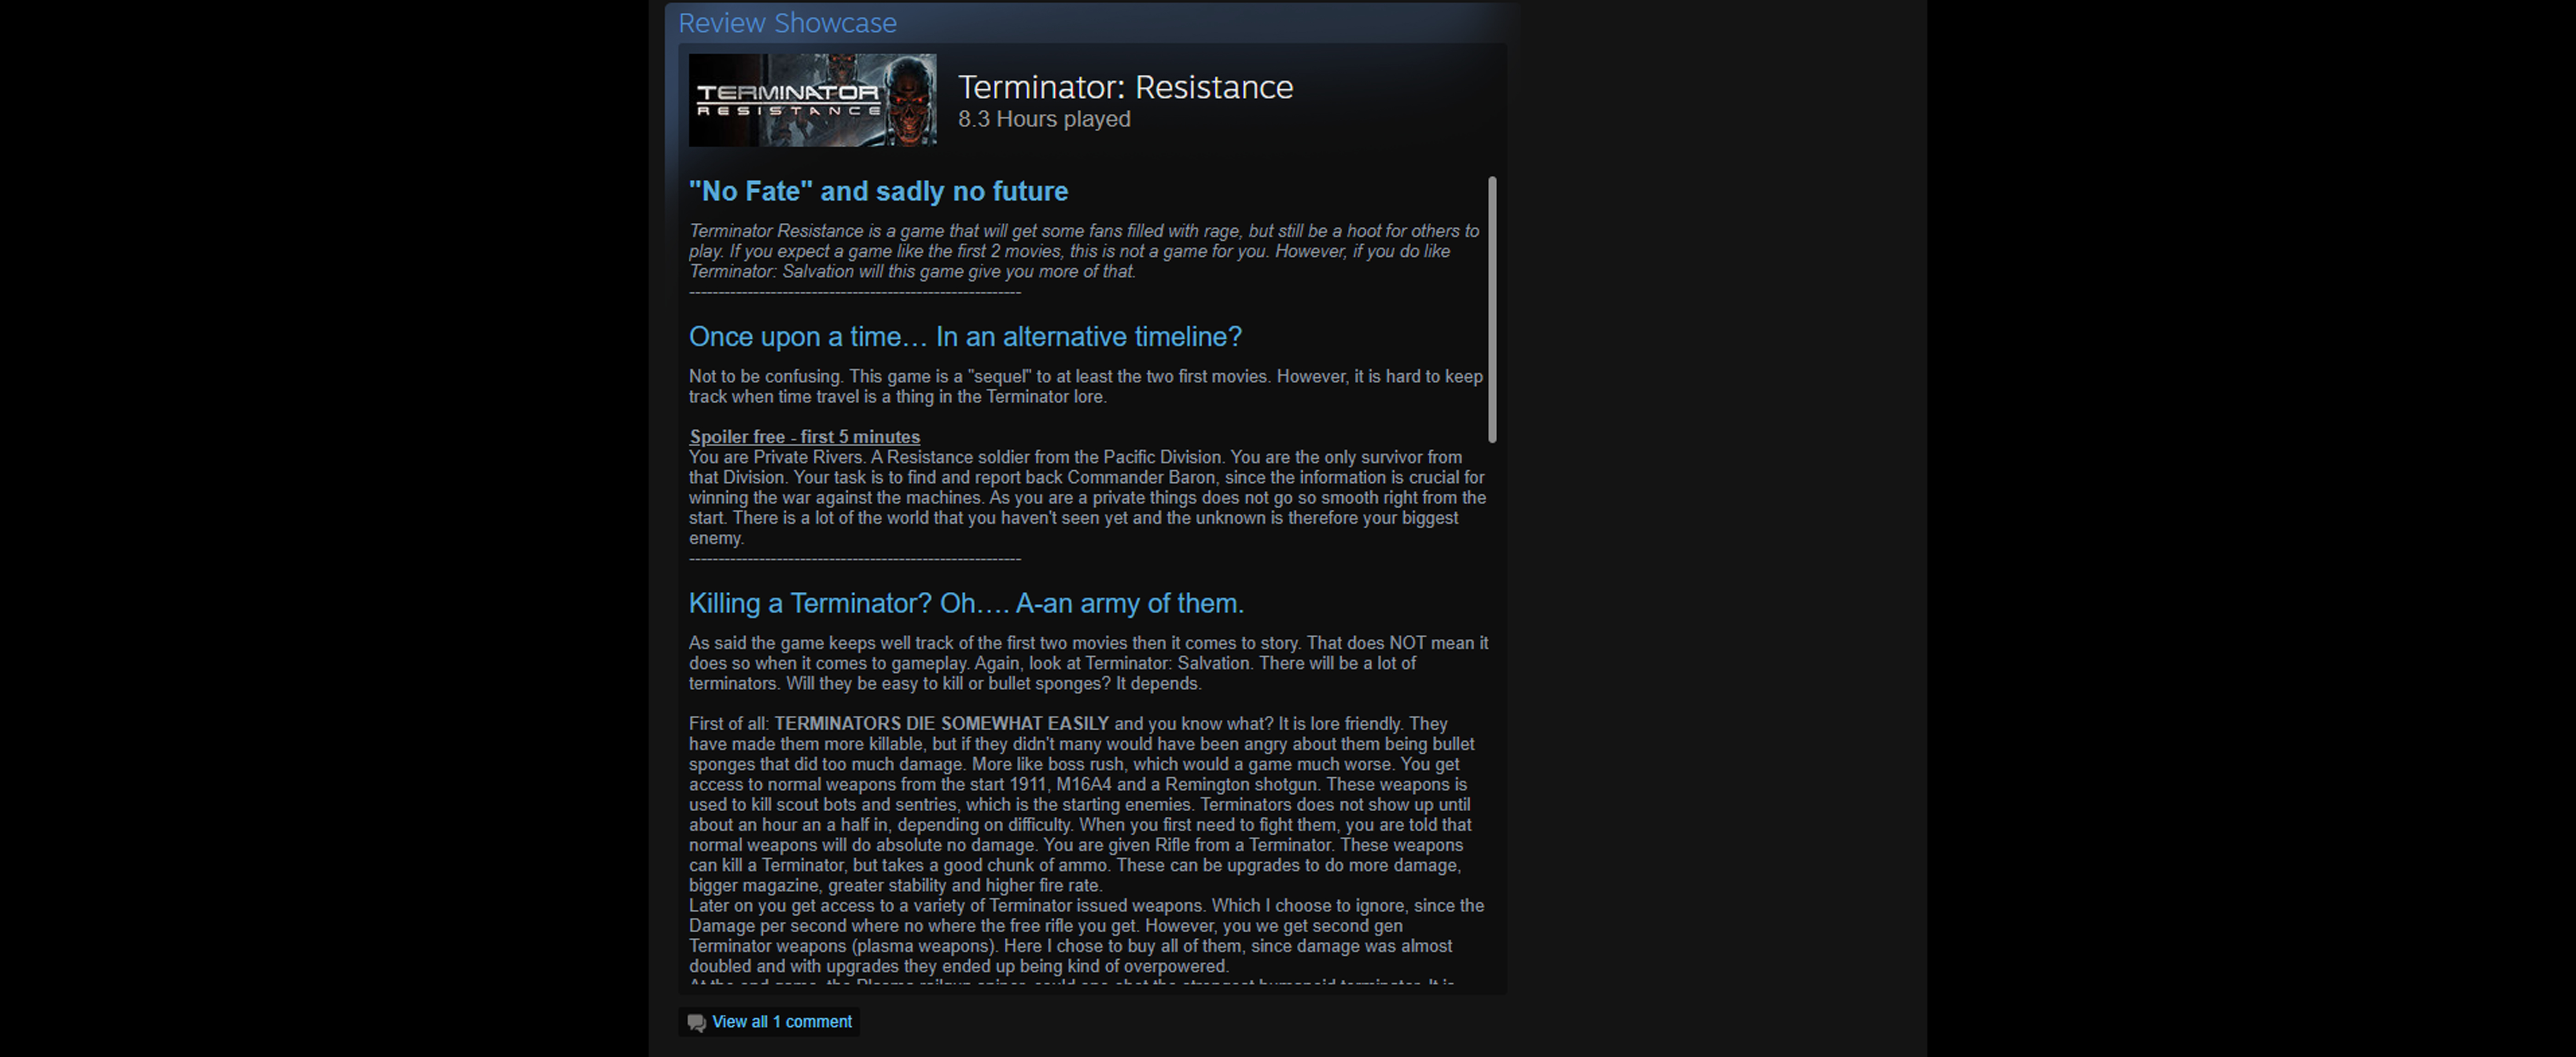
Task: Click the "No Fate" and sadly no future heading
Action: point(878,191)
